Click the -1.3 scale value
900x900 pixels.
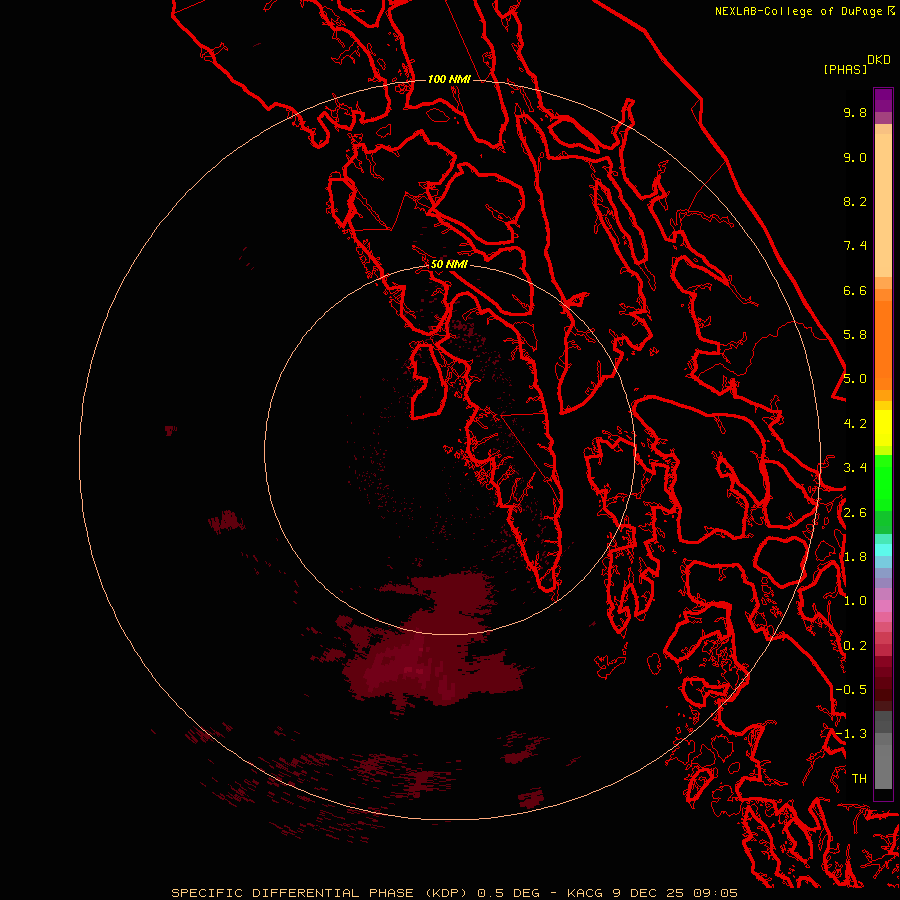click(851, 734)
